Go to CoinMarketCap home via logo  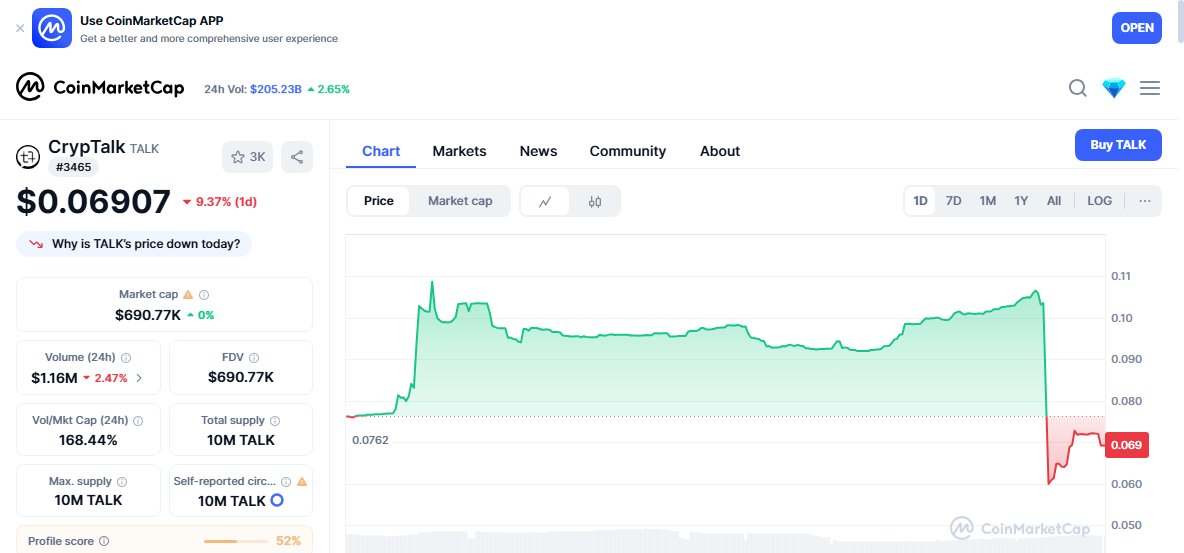100,87
